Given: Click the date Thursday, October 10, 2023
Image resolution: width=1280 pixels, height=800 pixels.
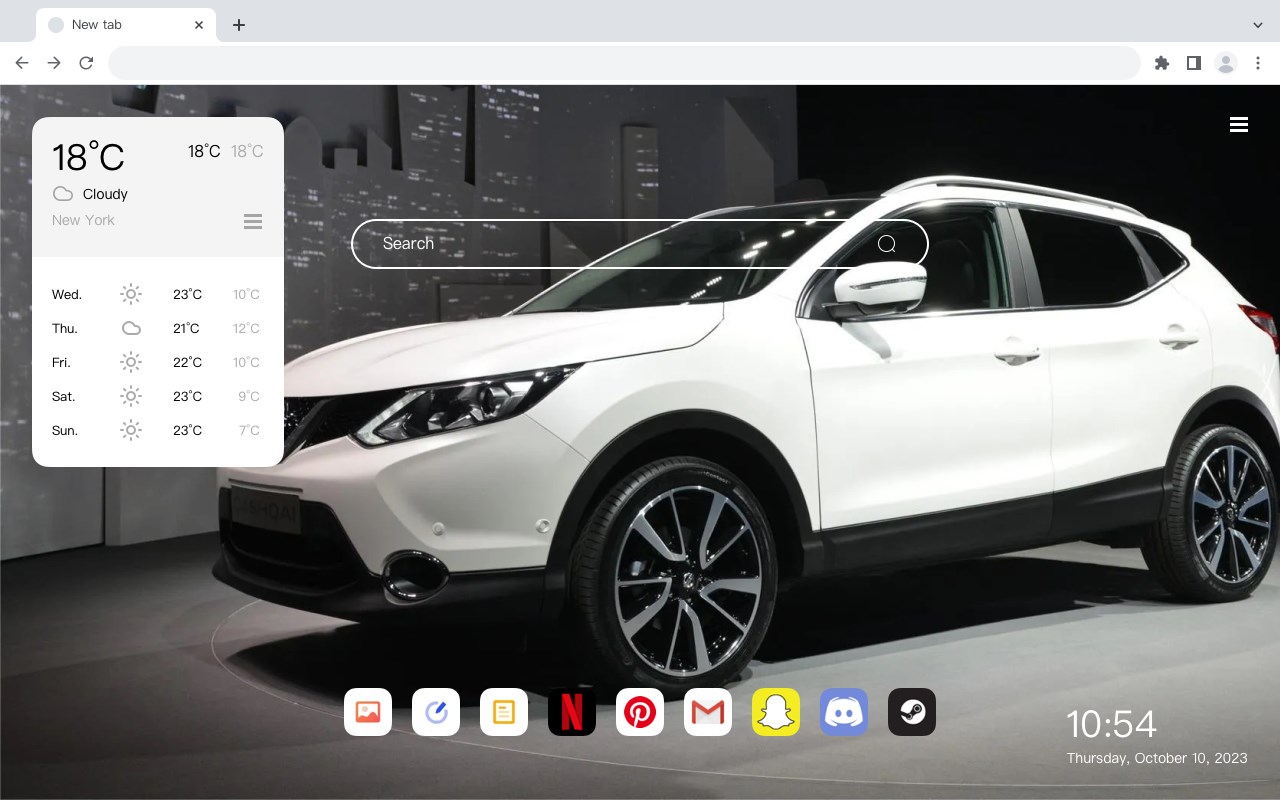Looking at the screenshot, I should tap(1157, 758).
